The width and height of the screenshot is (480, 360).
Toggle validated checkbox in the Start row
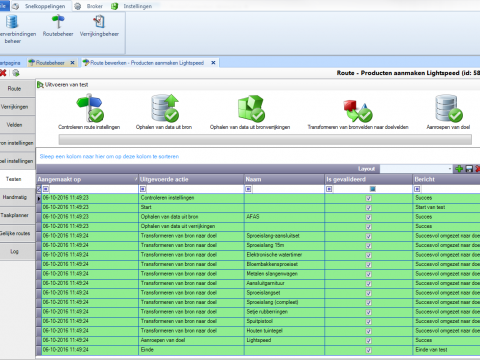(369, 208)
